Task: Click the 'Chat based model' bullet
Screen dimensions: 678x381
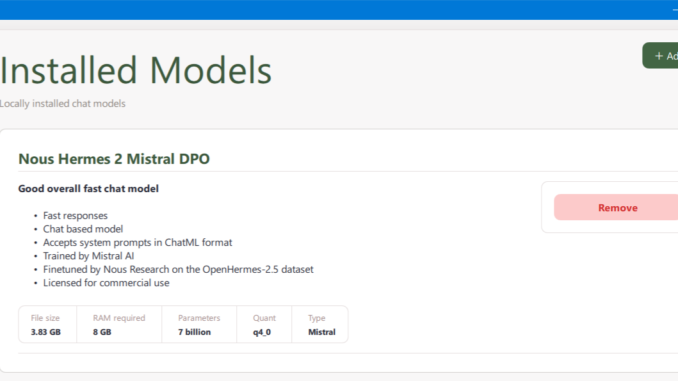Action: click(x=83, y=229)
